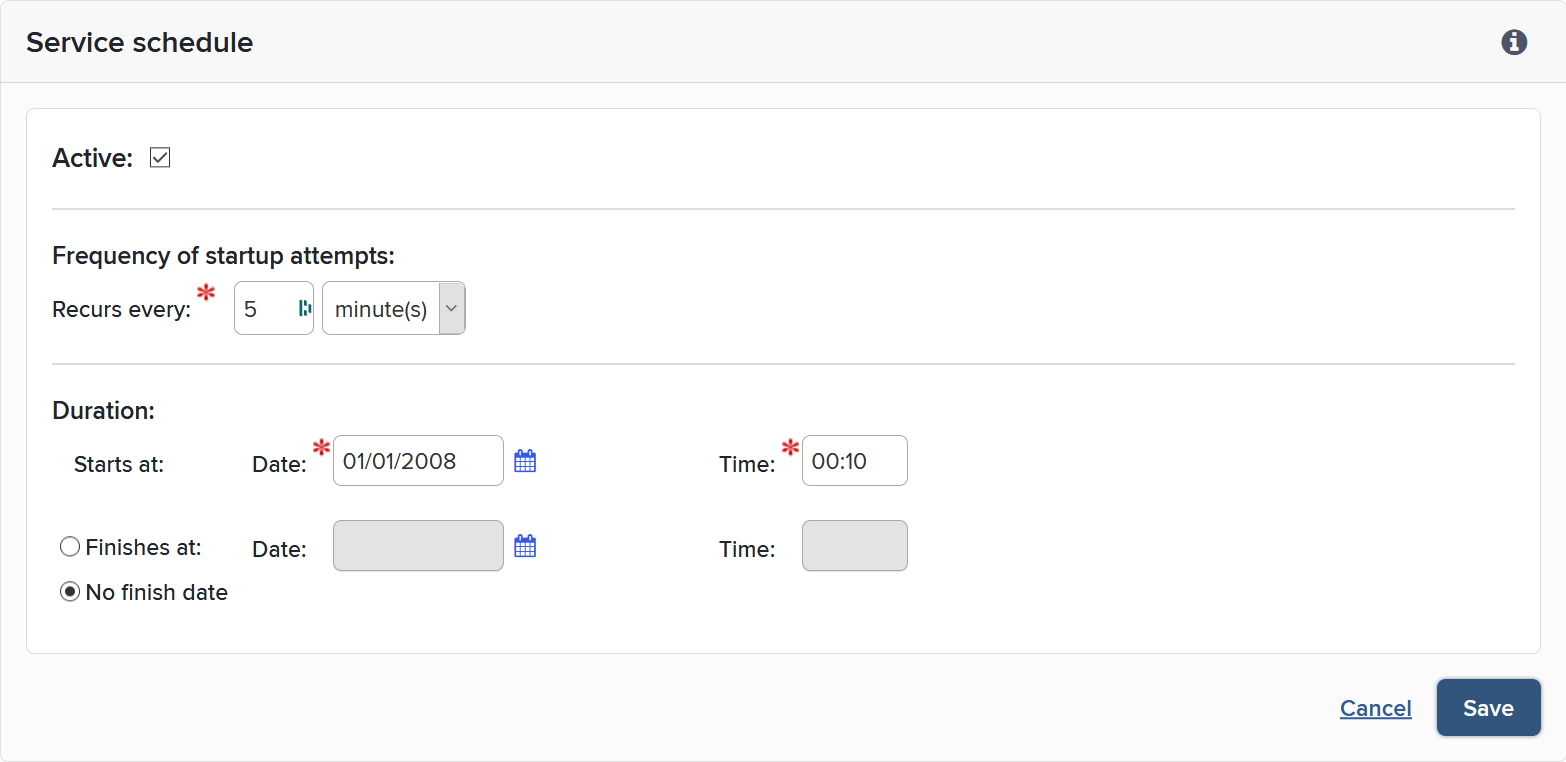1566x762 pixels.
Task: Open the calendar picker for finish date
Action: click(x=525, y=546)
